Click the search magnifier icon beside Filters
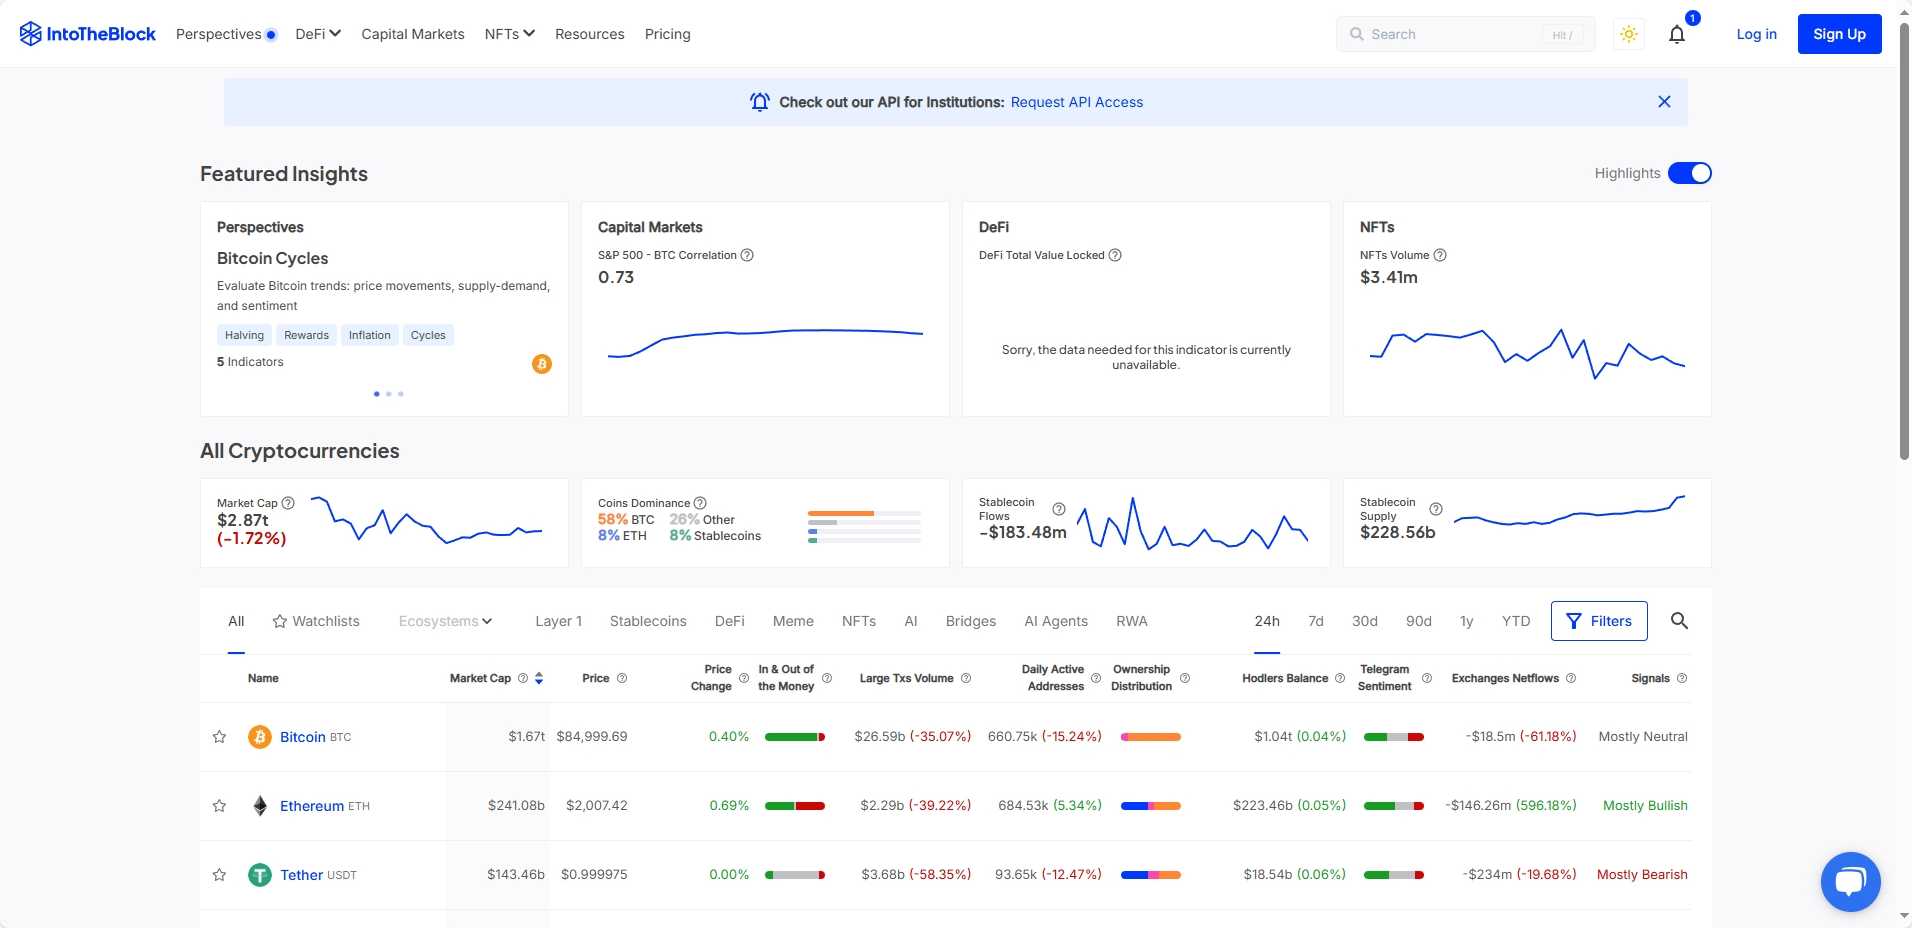Screen dimensions: 1912x928 point(1679,621)
